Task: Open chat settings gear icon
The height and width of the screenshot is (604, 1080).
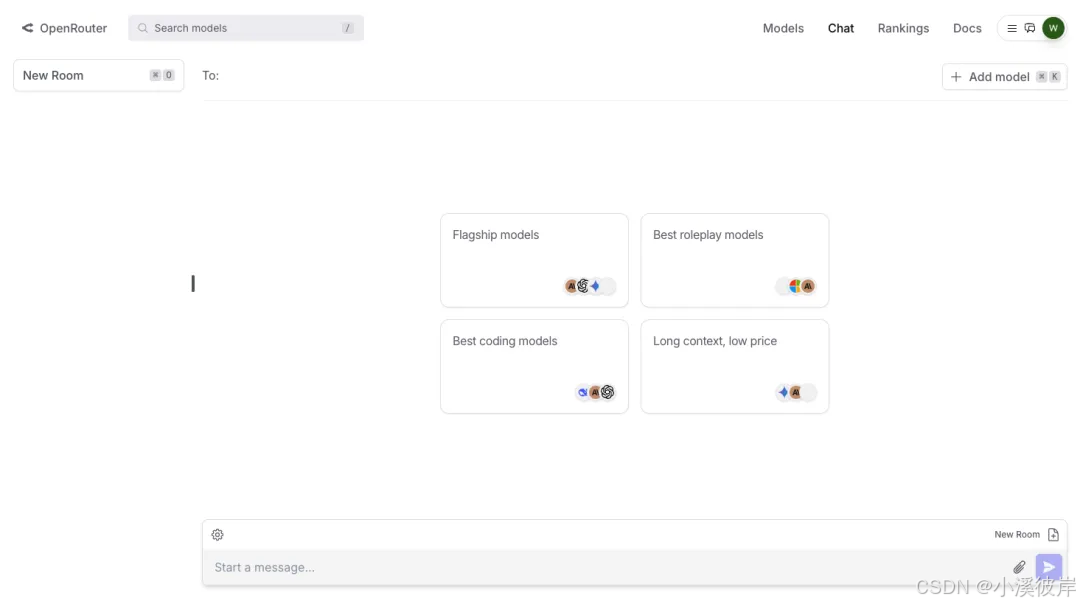Action: point(218,534)
